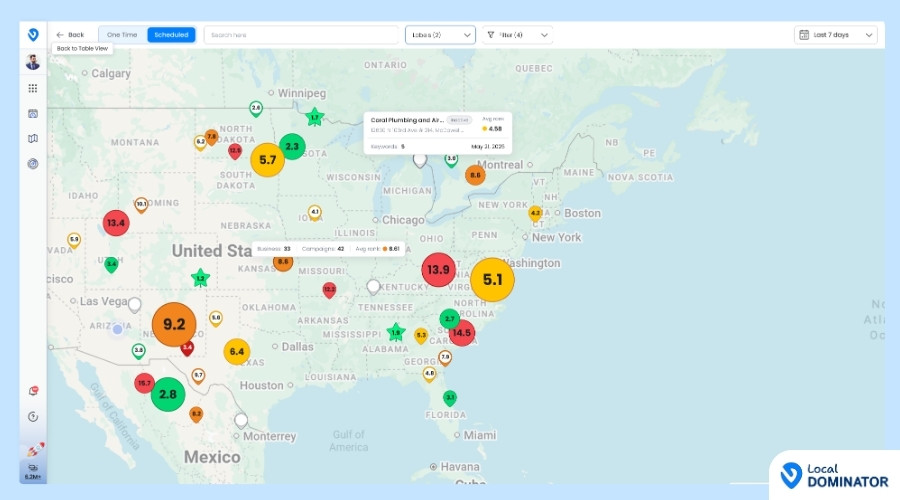Screen dimensions: 900x500
Task: Open the user profile avatar
Action: click(33, 61)
